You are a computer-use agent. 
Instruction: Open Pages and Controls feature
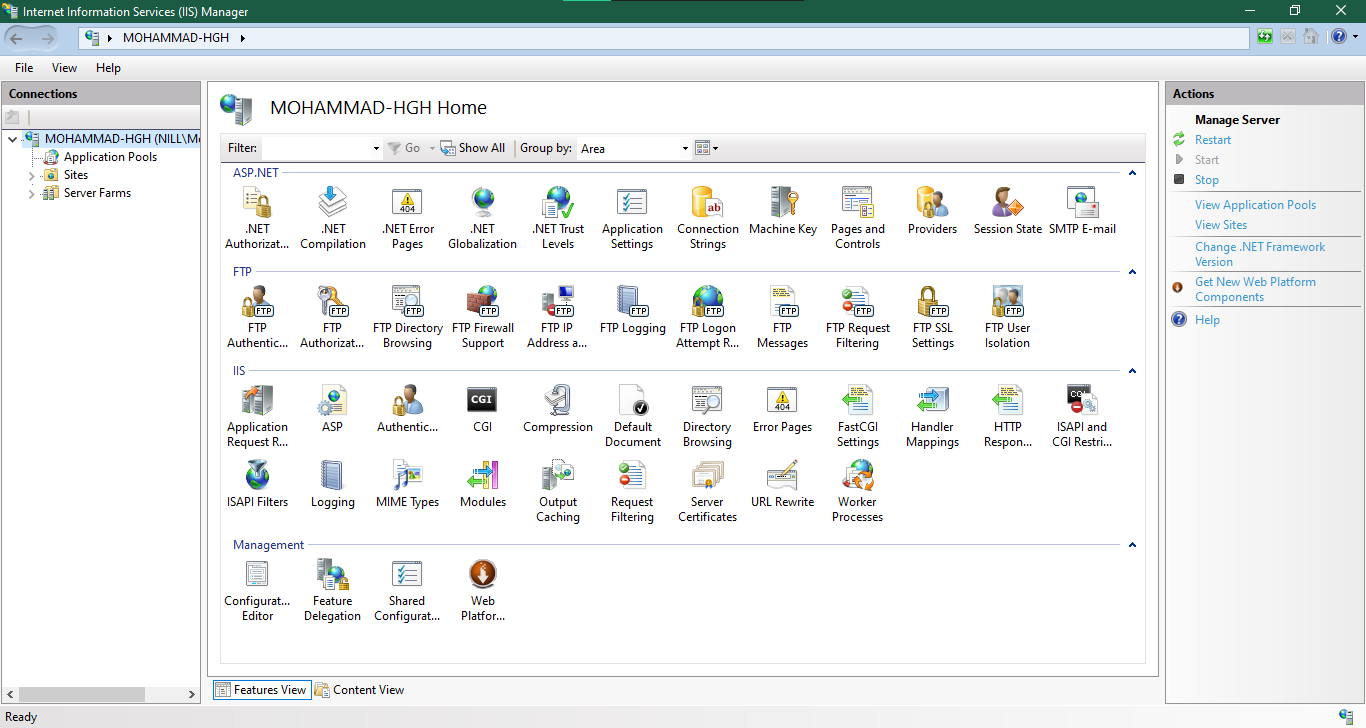point(858,218)
